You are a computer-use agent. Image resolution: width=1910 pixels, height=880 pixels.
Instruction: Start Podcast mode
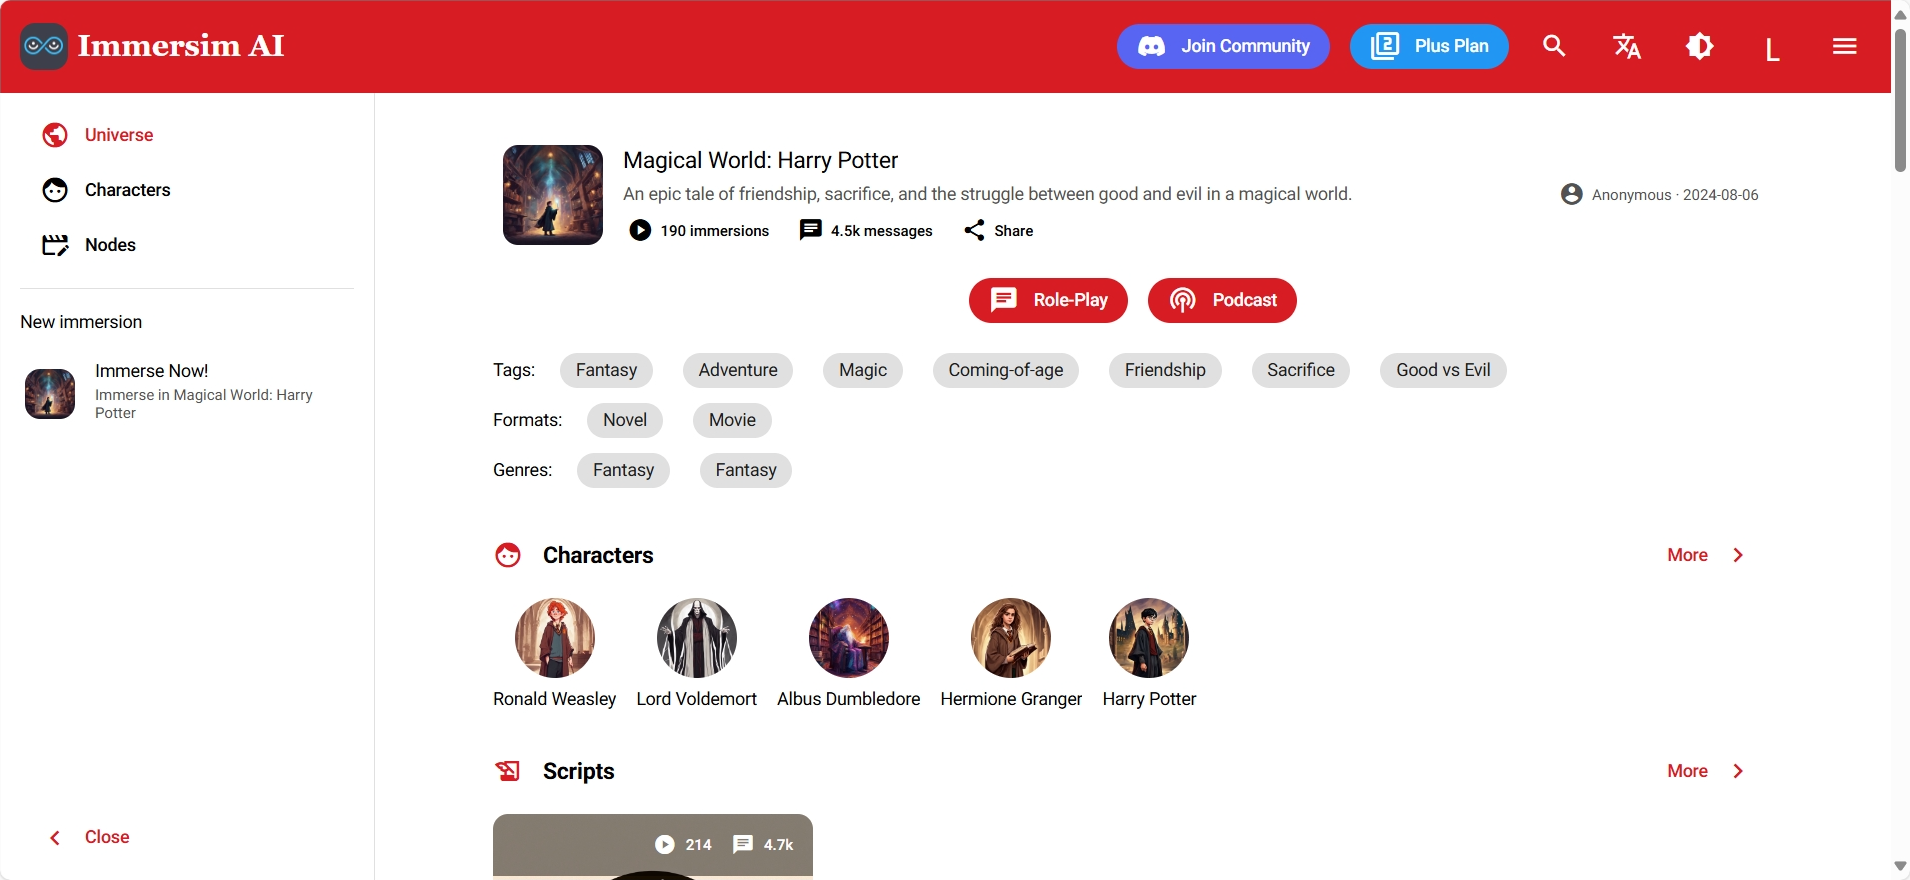[1222, 300]
